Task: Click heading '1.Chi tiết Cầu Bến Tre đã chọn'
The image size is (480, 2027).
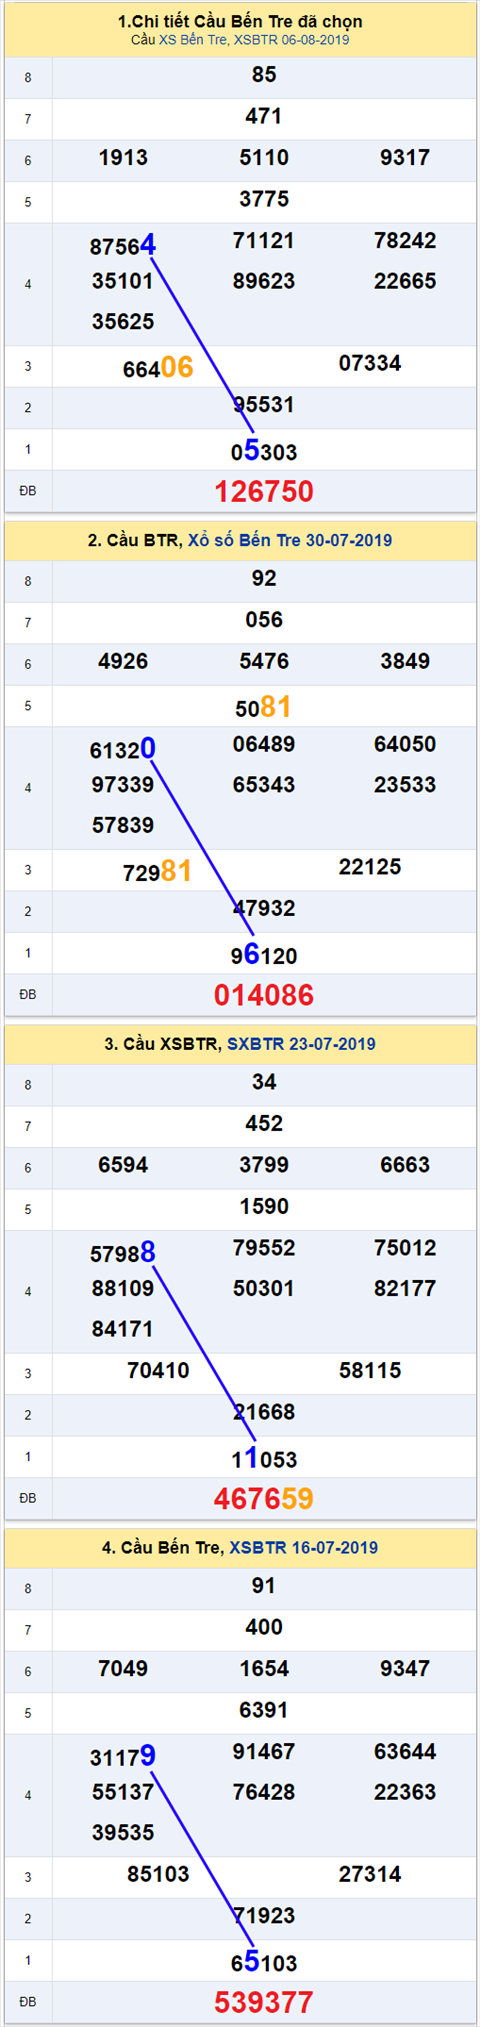Action: (x=240, y=22)
